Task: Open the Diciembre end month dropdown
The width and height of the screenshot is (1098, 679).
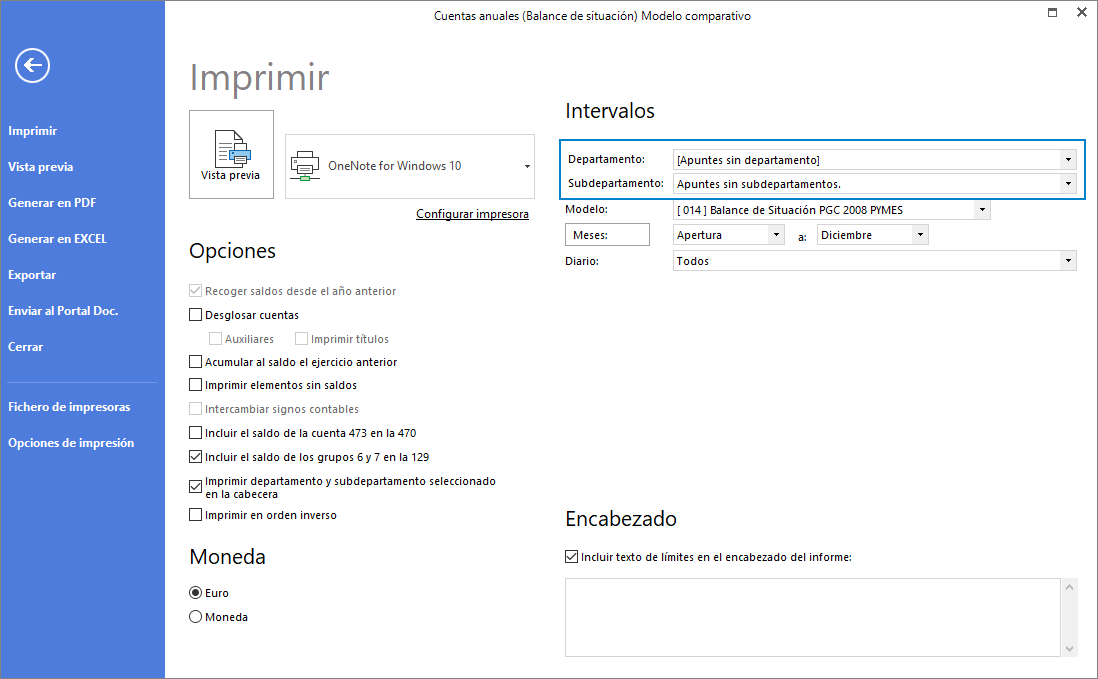Action: pyautogui.click(x=920, y=234)
